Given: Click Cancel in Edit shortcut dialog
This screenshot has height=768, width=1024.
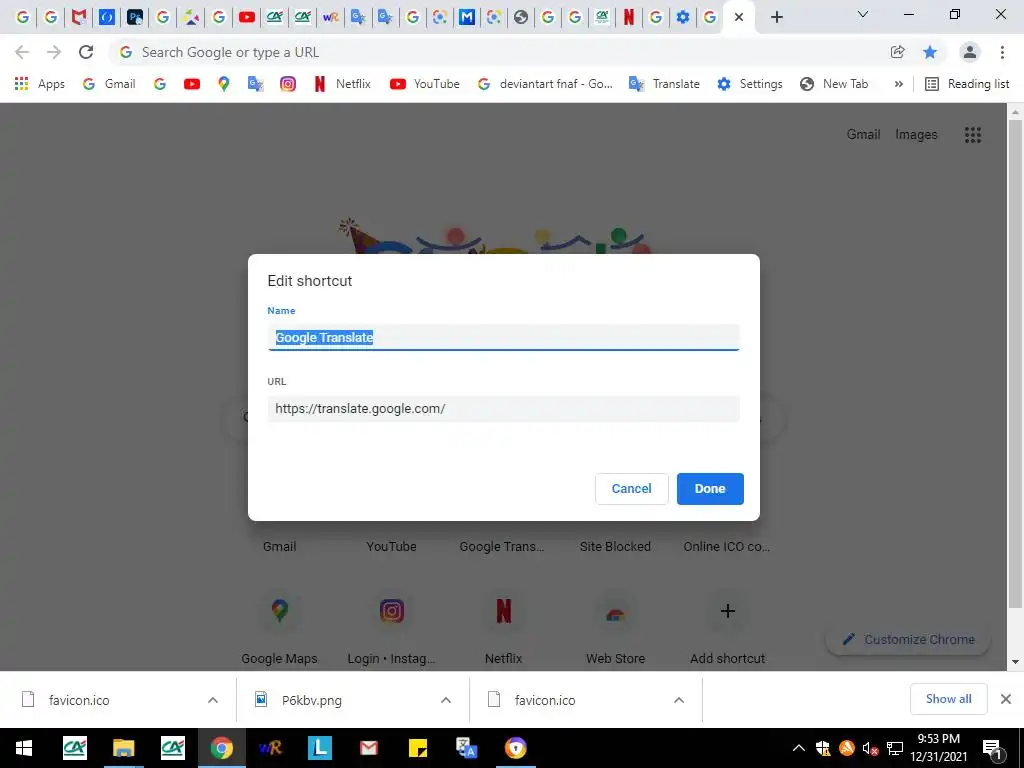Looking at the screenshot, I should (632, 488).
